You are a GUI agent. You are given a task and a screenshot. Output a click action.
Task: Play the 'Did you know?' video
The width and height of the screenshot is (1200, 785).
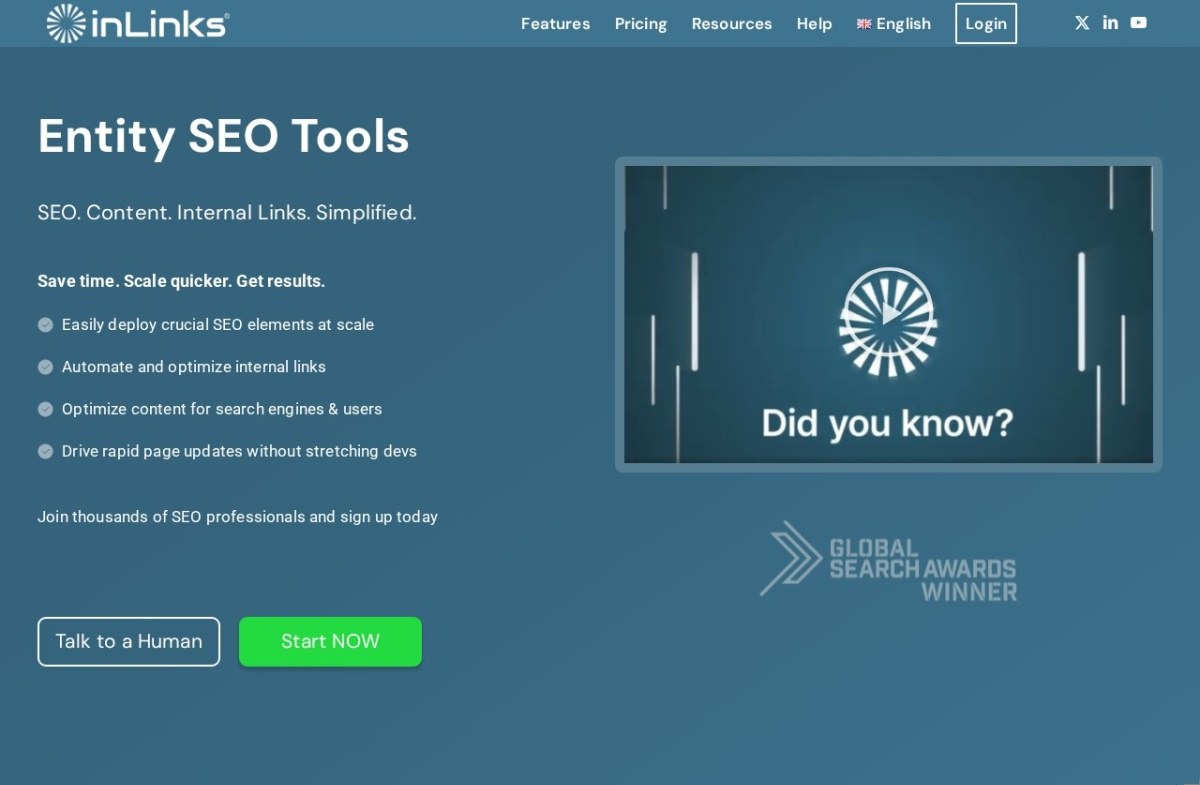(887, 315)
